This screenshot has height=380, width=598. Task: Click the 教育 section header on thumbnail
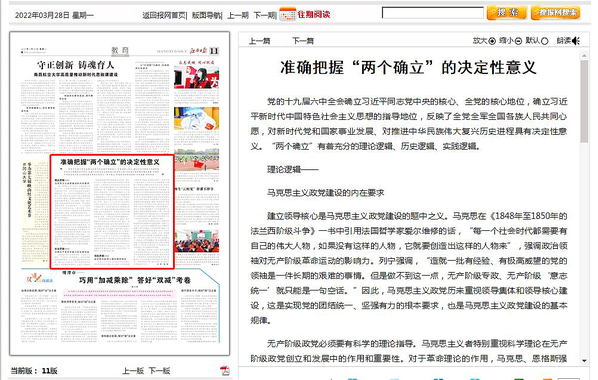click(x=120, y=50)
